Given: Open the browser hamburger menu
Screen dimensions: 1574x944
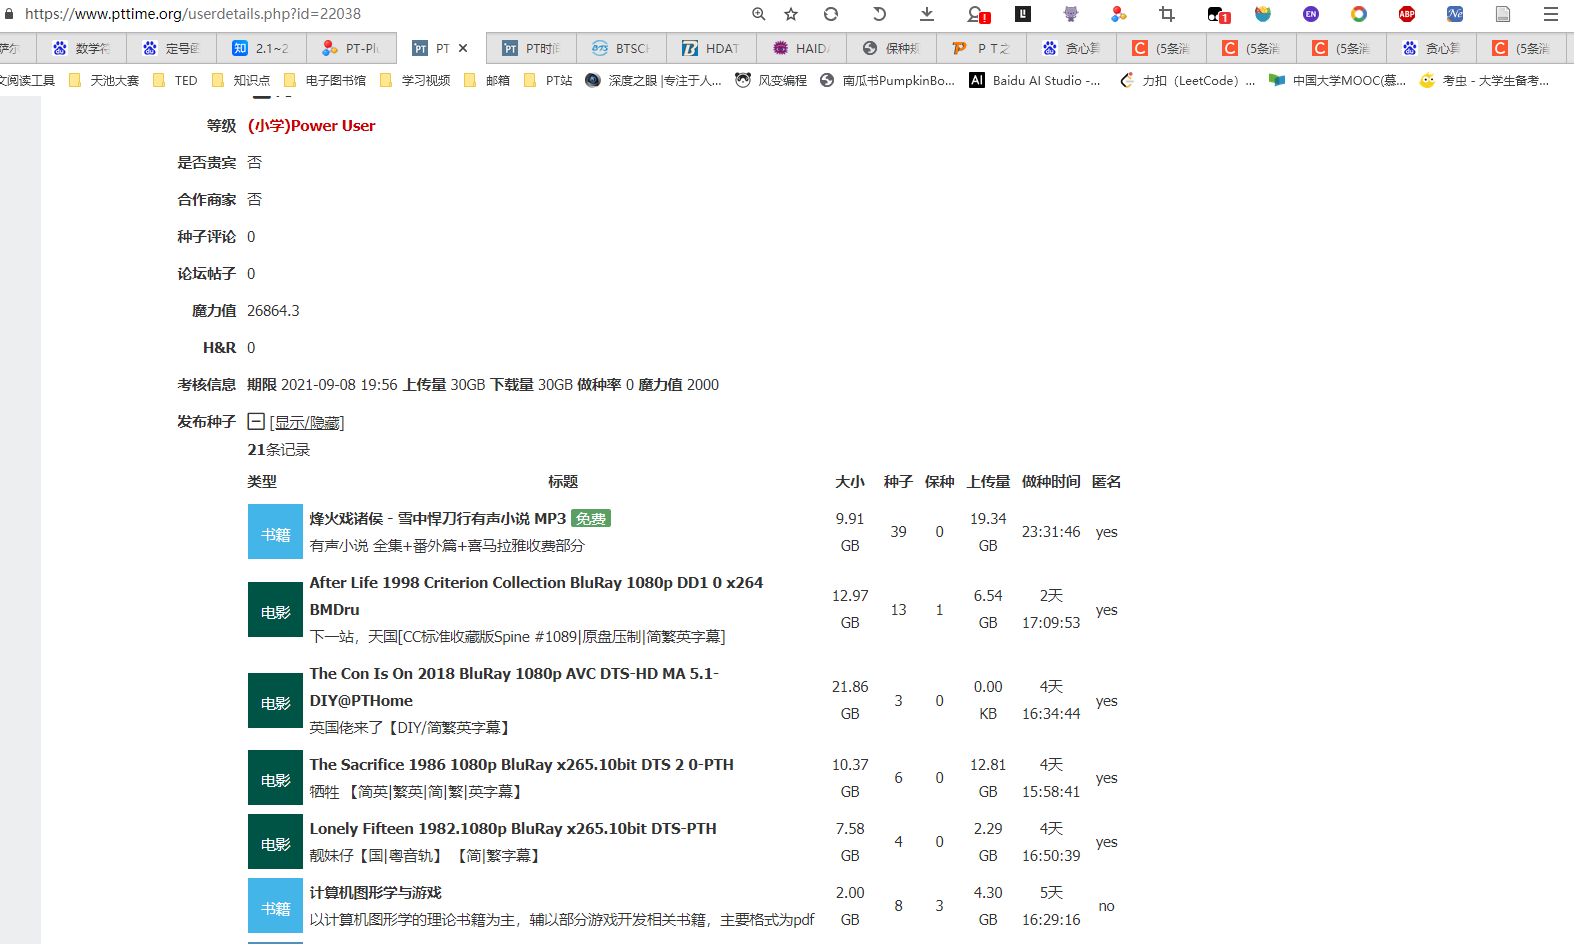Looking at the screenshot, I should tap(1551, 14).
